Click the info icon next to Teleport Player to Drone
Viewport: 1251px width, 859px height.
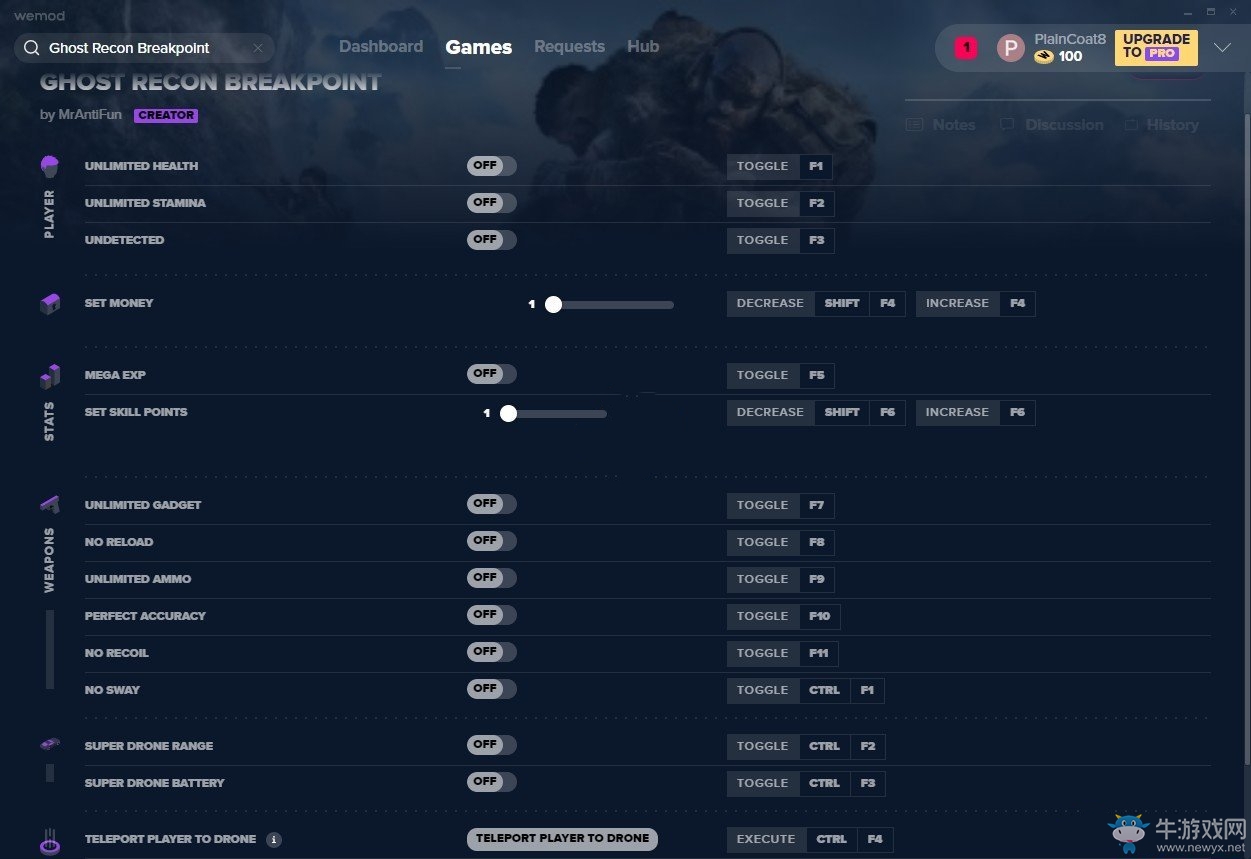pyautogui.click(x=274, y=840)
